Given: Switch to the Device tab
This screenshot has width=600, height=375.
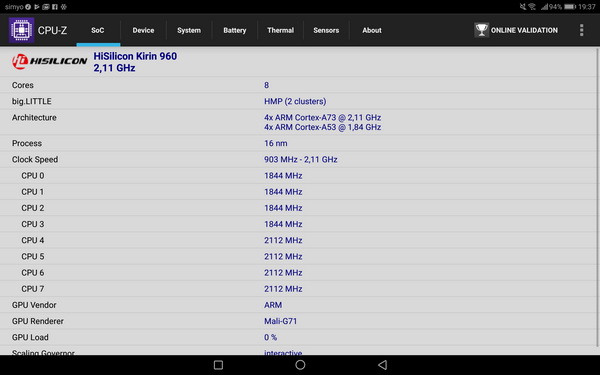Looking at the screenshot, I should coord(143,30).
